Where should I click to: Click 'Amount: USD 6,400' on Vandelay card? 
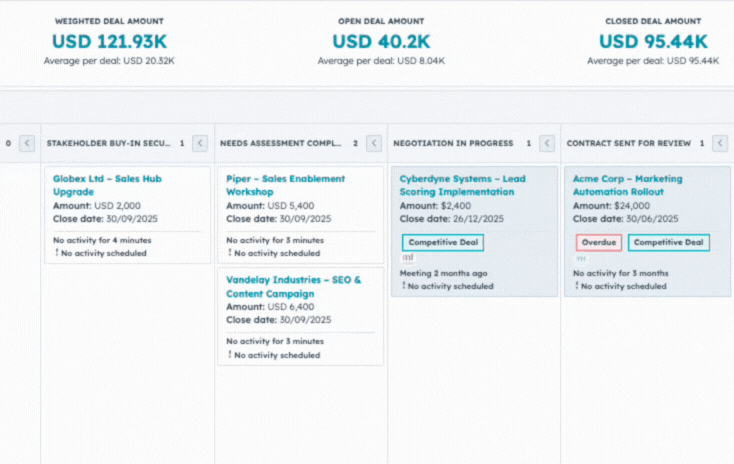[x=270, y=307]
